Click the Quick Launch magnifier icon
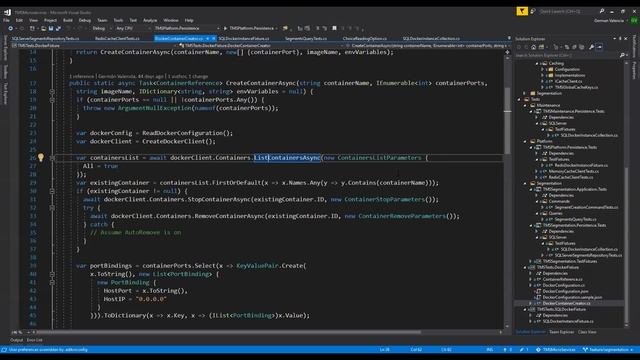Screen dimensions: 640x360 click(602, 11)
